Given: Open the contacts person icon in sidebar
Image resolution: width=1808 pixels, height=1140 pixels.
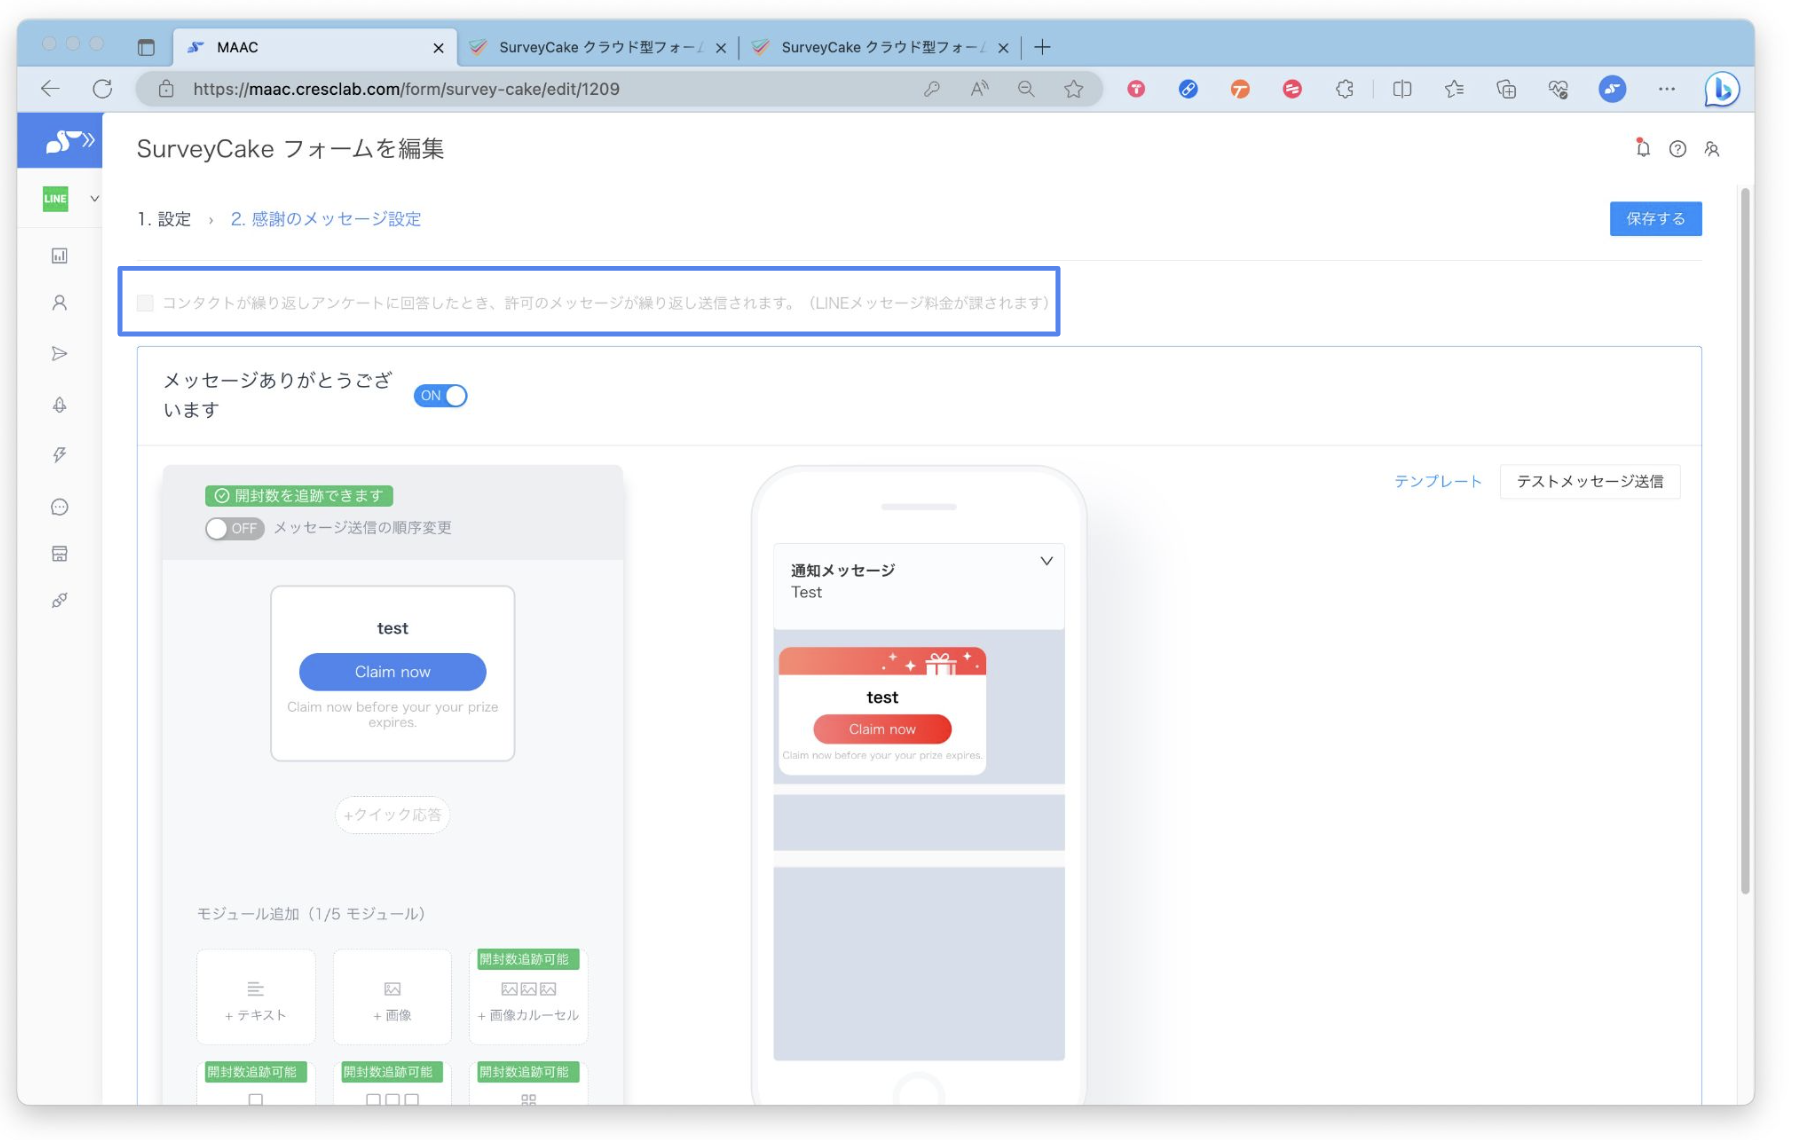Looking at the screenshot, I should 60,303.
